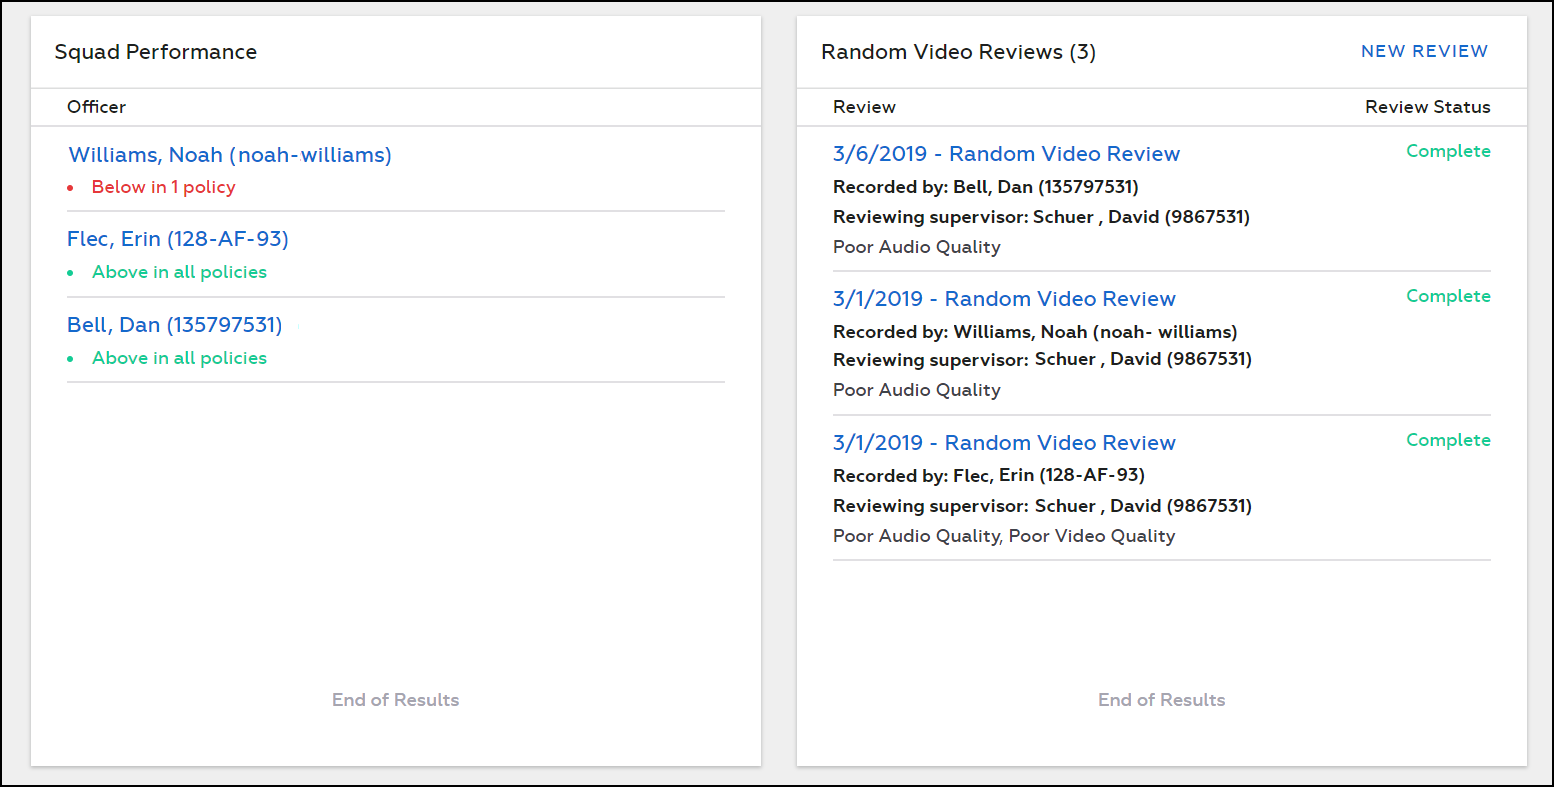
Task: Click the Review Status column header
Action: [x=1427, y=107]
